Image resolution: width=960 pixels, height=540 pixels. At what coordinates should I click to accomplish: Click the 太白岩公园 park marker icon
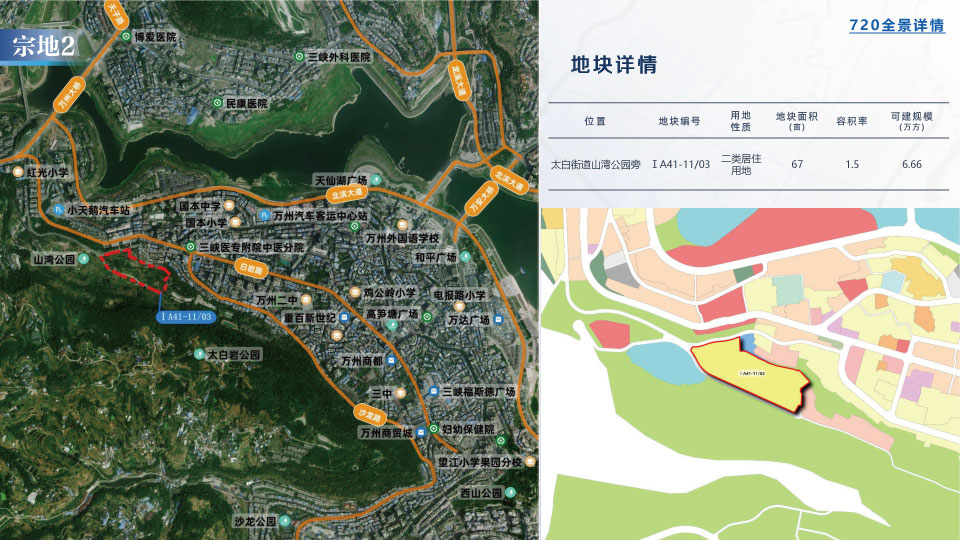[x=199, y=354]
